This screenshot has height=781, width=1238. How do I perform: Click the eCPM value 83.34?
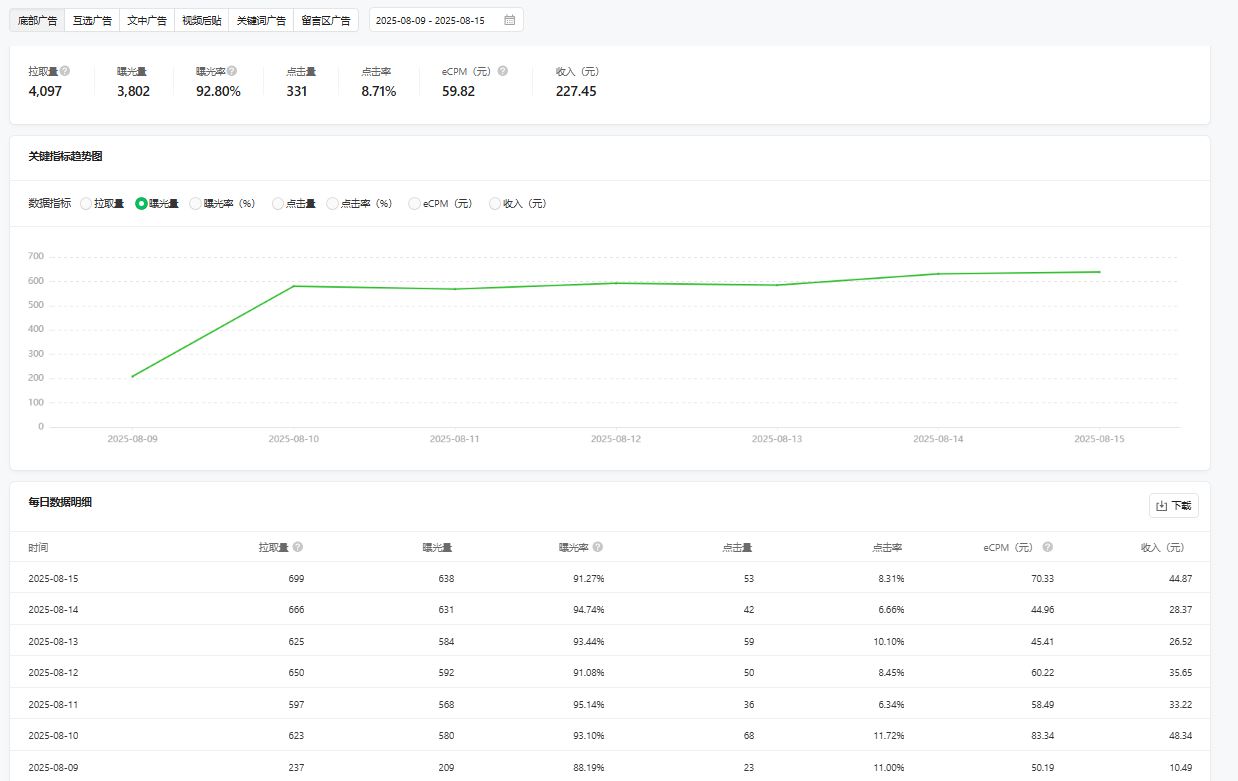tap(1041, 736)
